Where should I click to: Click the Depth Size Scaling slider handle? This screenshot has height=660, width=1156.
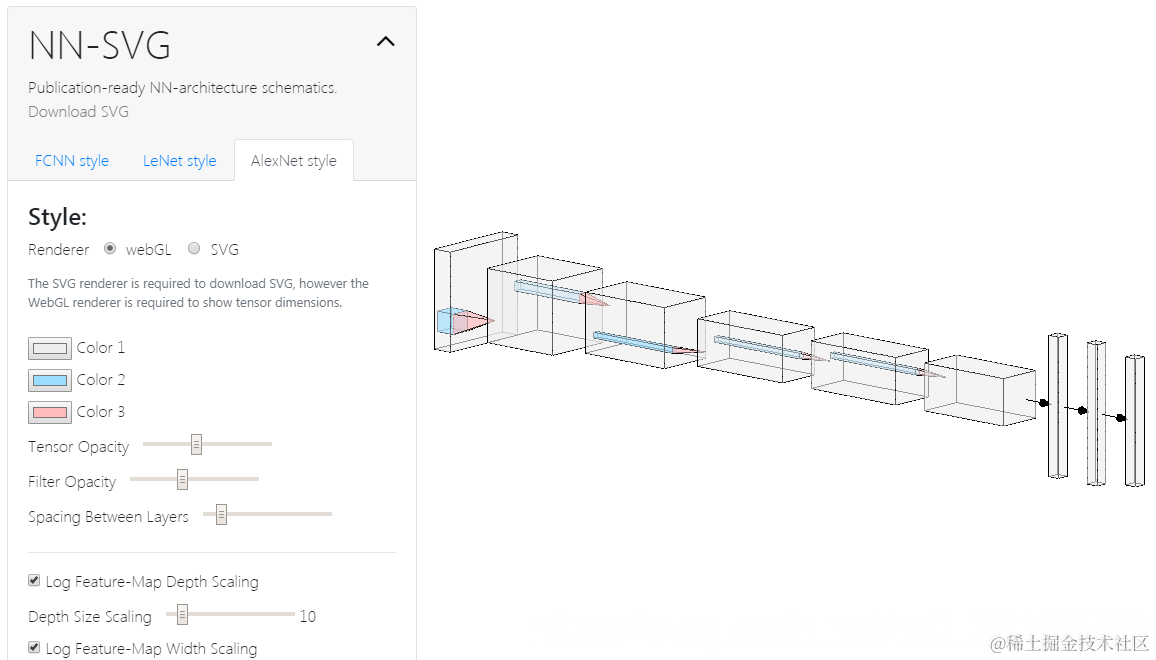182,614
